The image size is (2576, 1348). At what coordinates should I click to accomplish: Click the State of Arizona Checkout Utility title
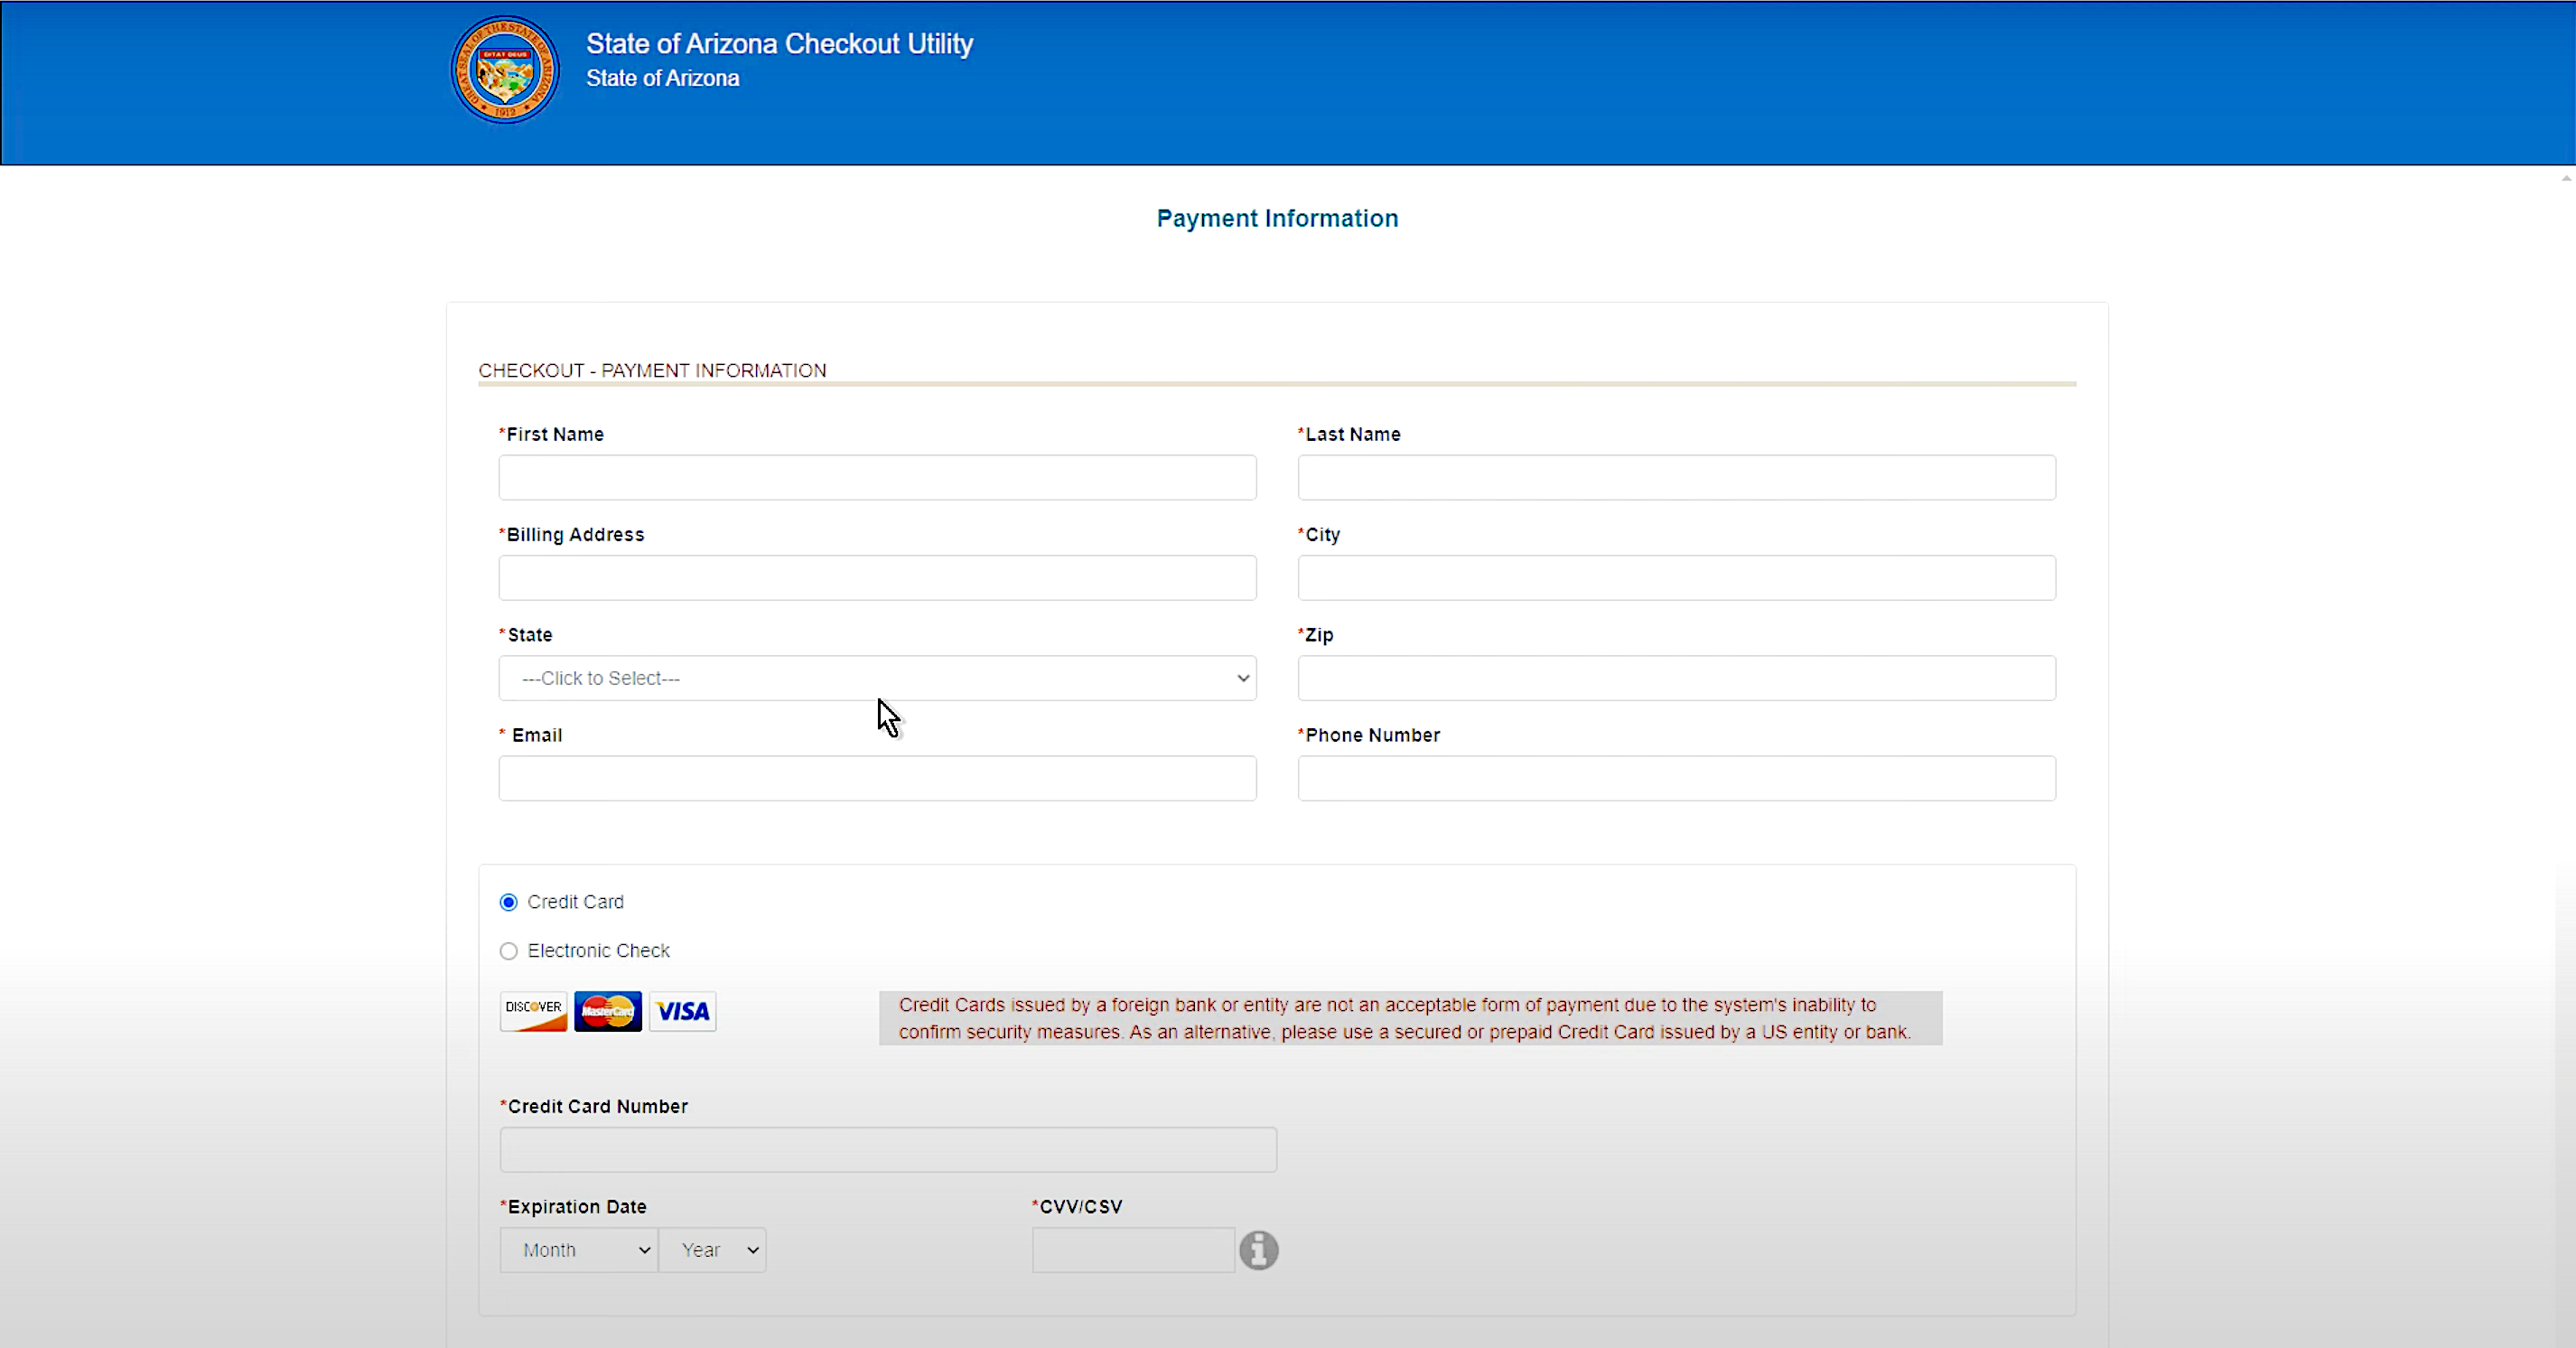click(779, 44)
